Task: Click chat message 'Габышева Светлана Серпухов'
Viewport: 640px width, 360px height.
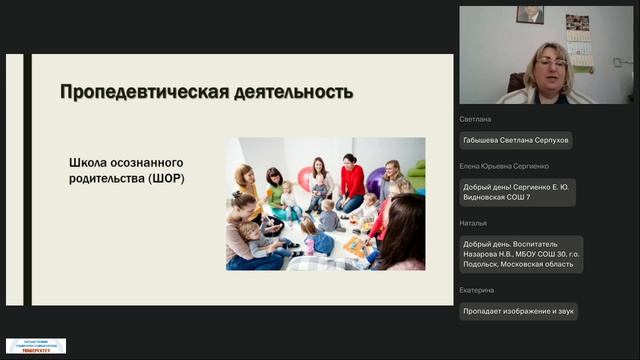Action: tap(516, 140)
